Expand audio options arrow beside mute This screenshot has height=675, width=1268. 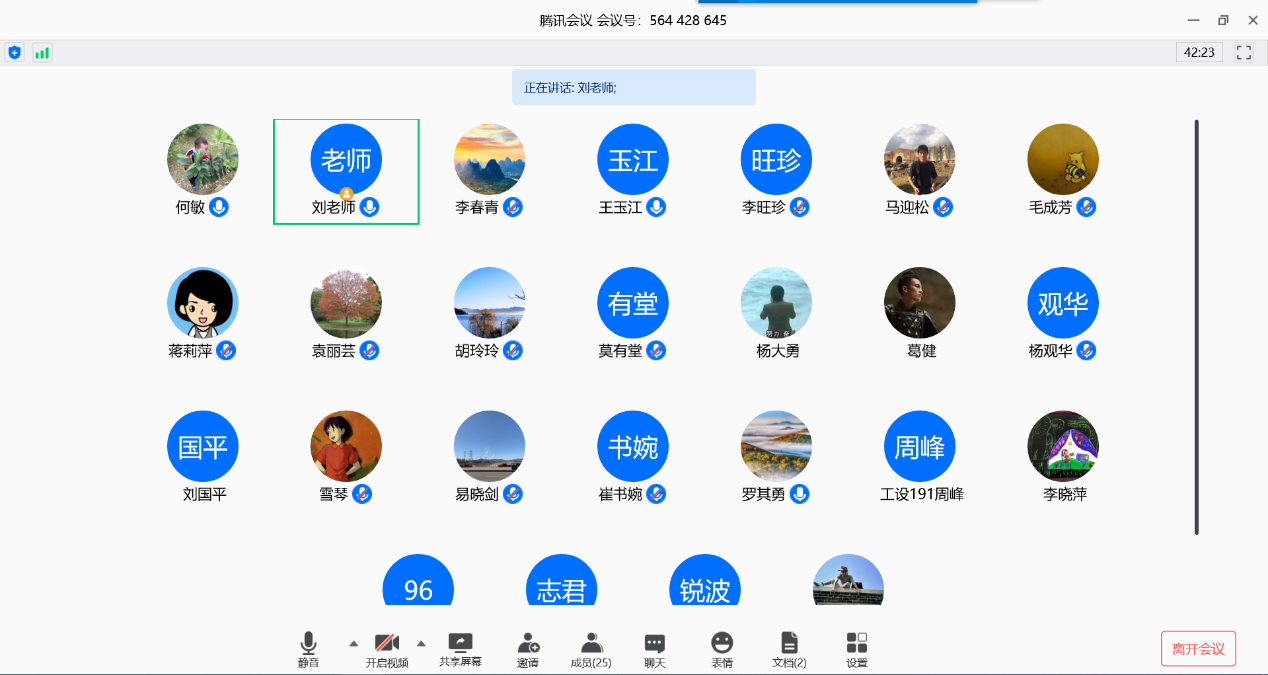(353, 643)
